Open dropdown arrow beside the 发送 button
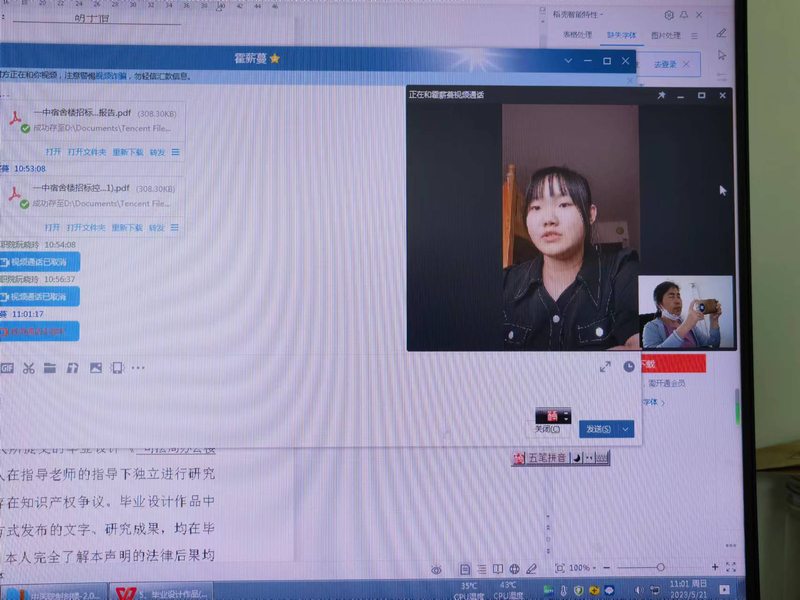 (x=626, y=429)
